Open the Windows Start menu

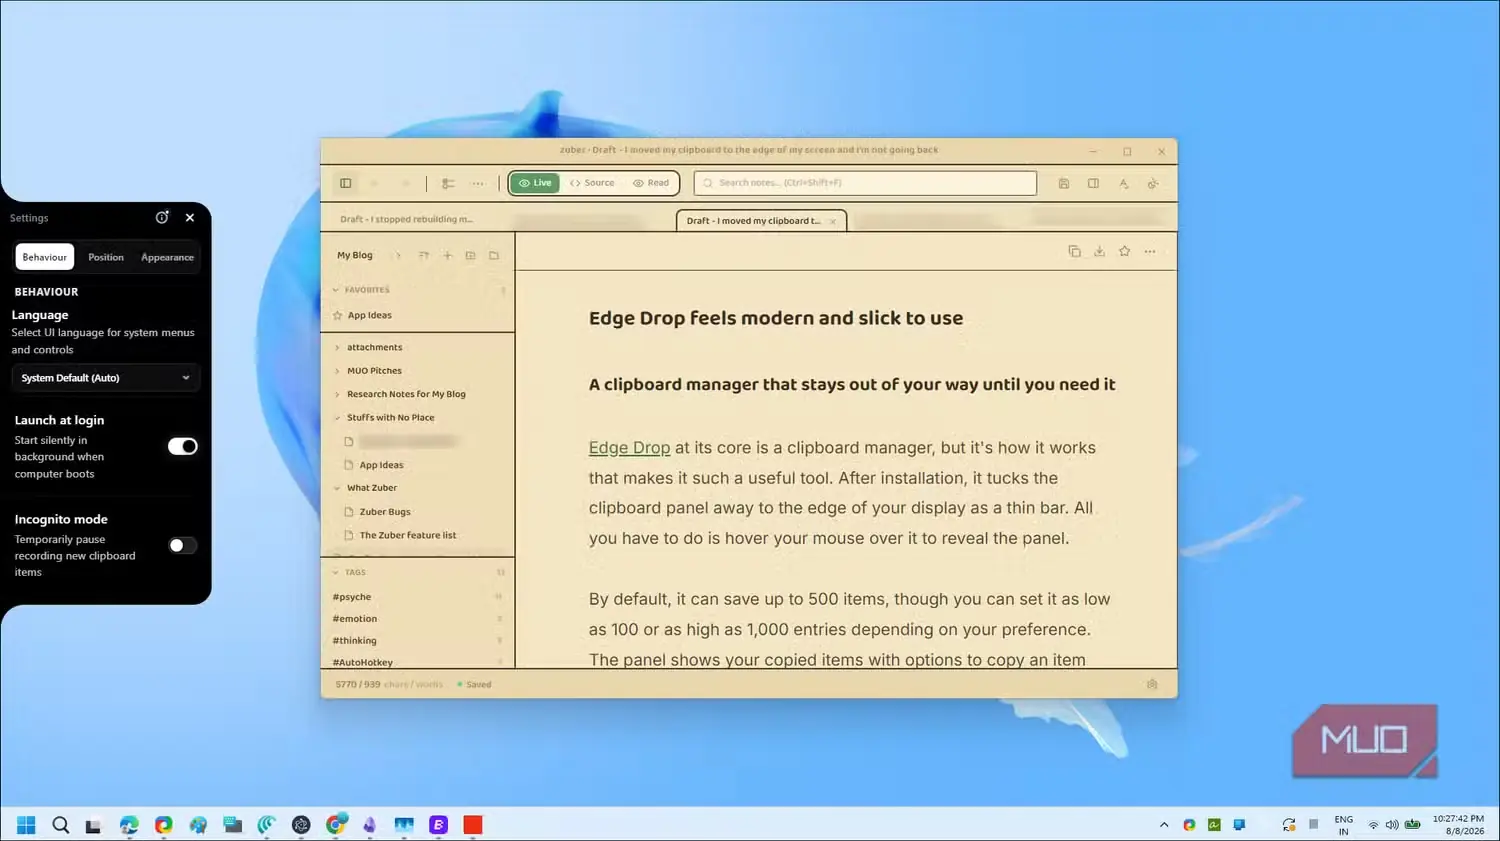click(26, 825)
